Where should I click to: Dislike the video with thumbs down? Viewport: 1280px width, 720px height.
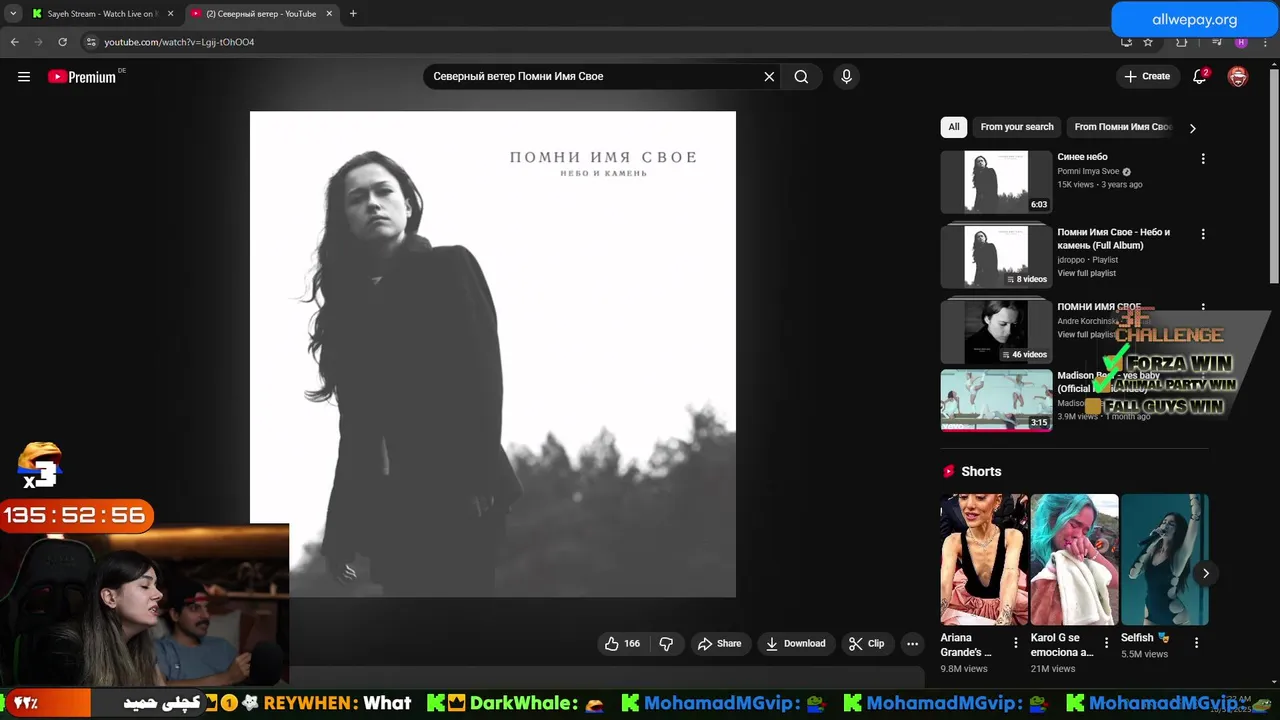coord(666,644)
